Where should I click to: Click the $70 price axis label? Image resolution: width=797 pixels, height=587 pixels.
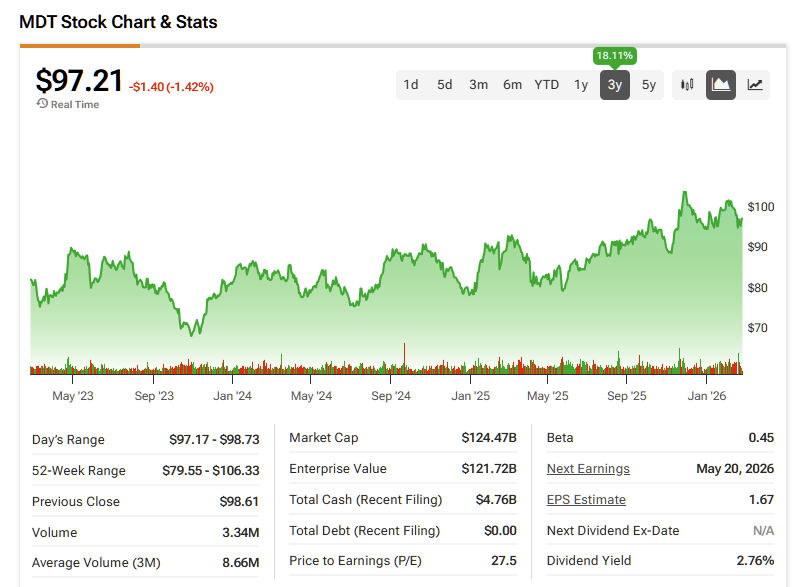pyautogui.click(x=757, y=328)
